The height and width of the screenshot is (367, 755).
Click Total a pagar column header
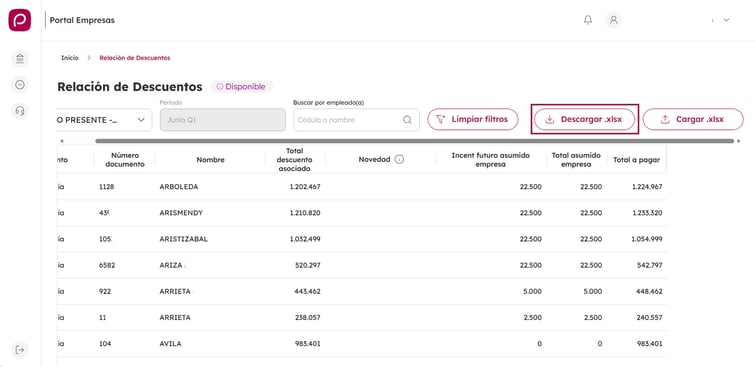[x=637, y=160]
